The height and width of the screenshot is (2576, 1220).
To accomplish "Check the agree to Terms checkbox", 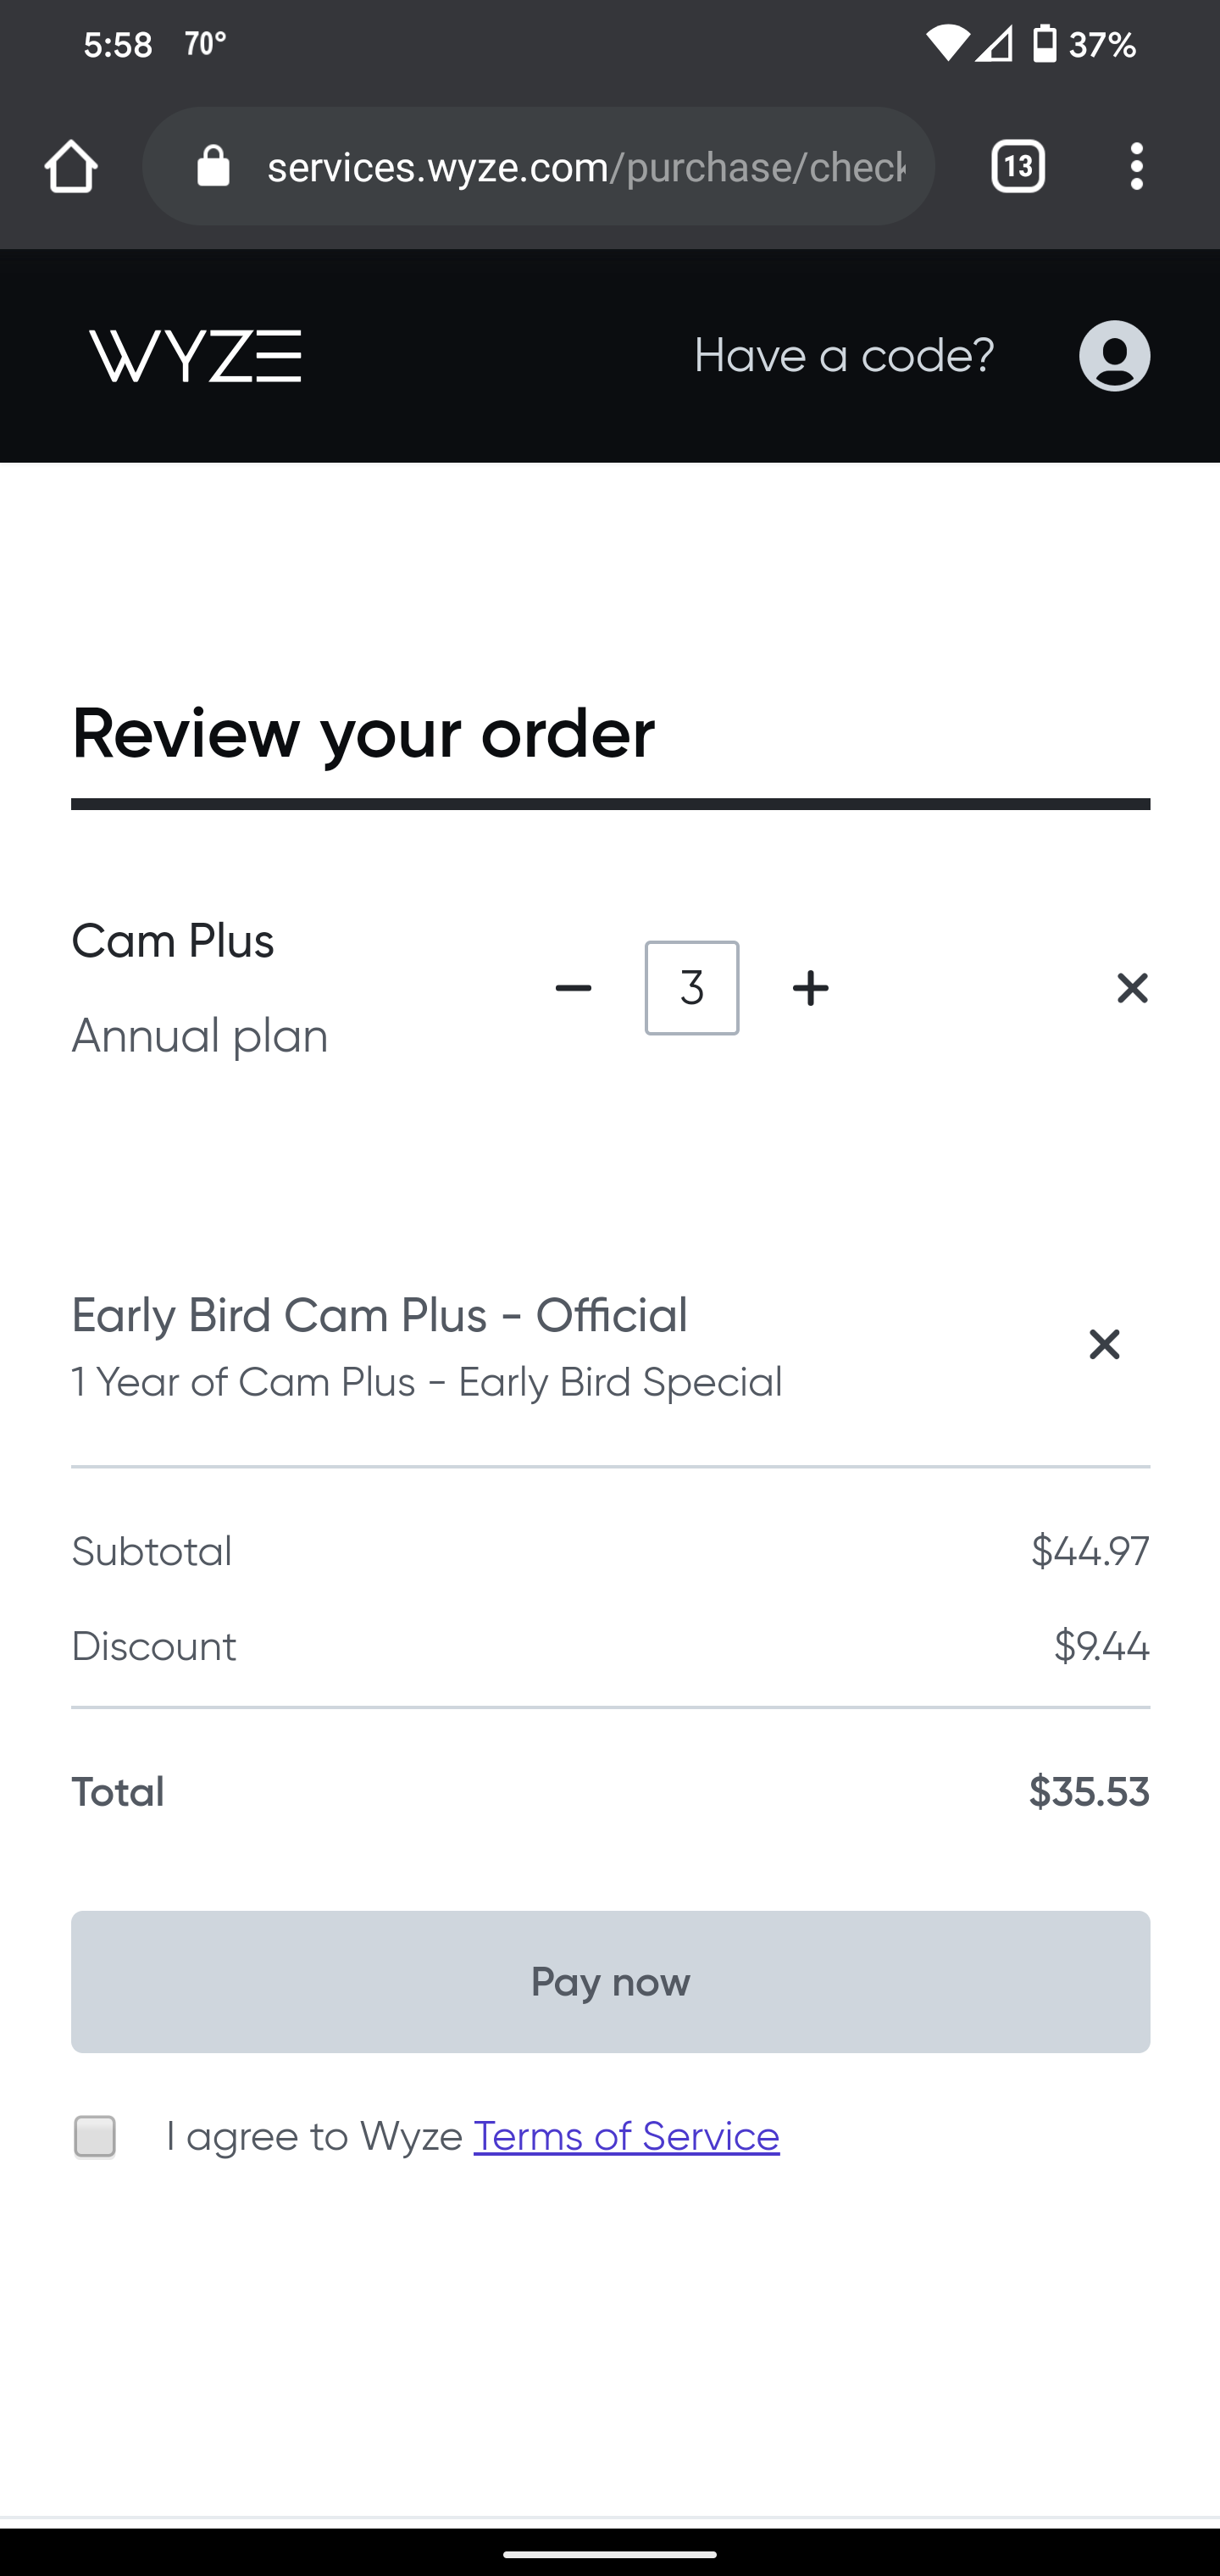I will tap(95, 2137).
